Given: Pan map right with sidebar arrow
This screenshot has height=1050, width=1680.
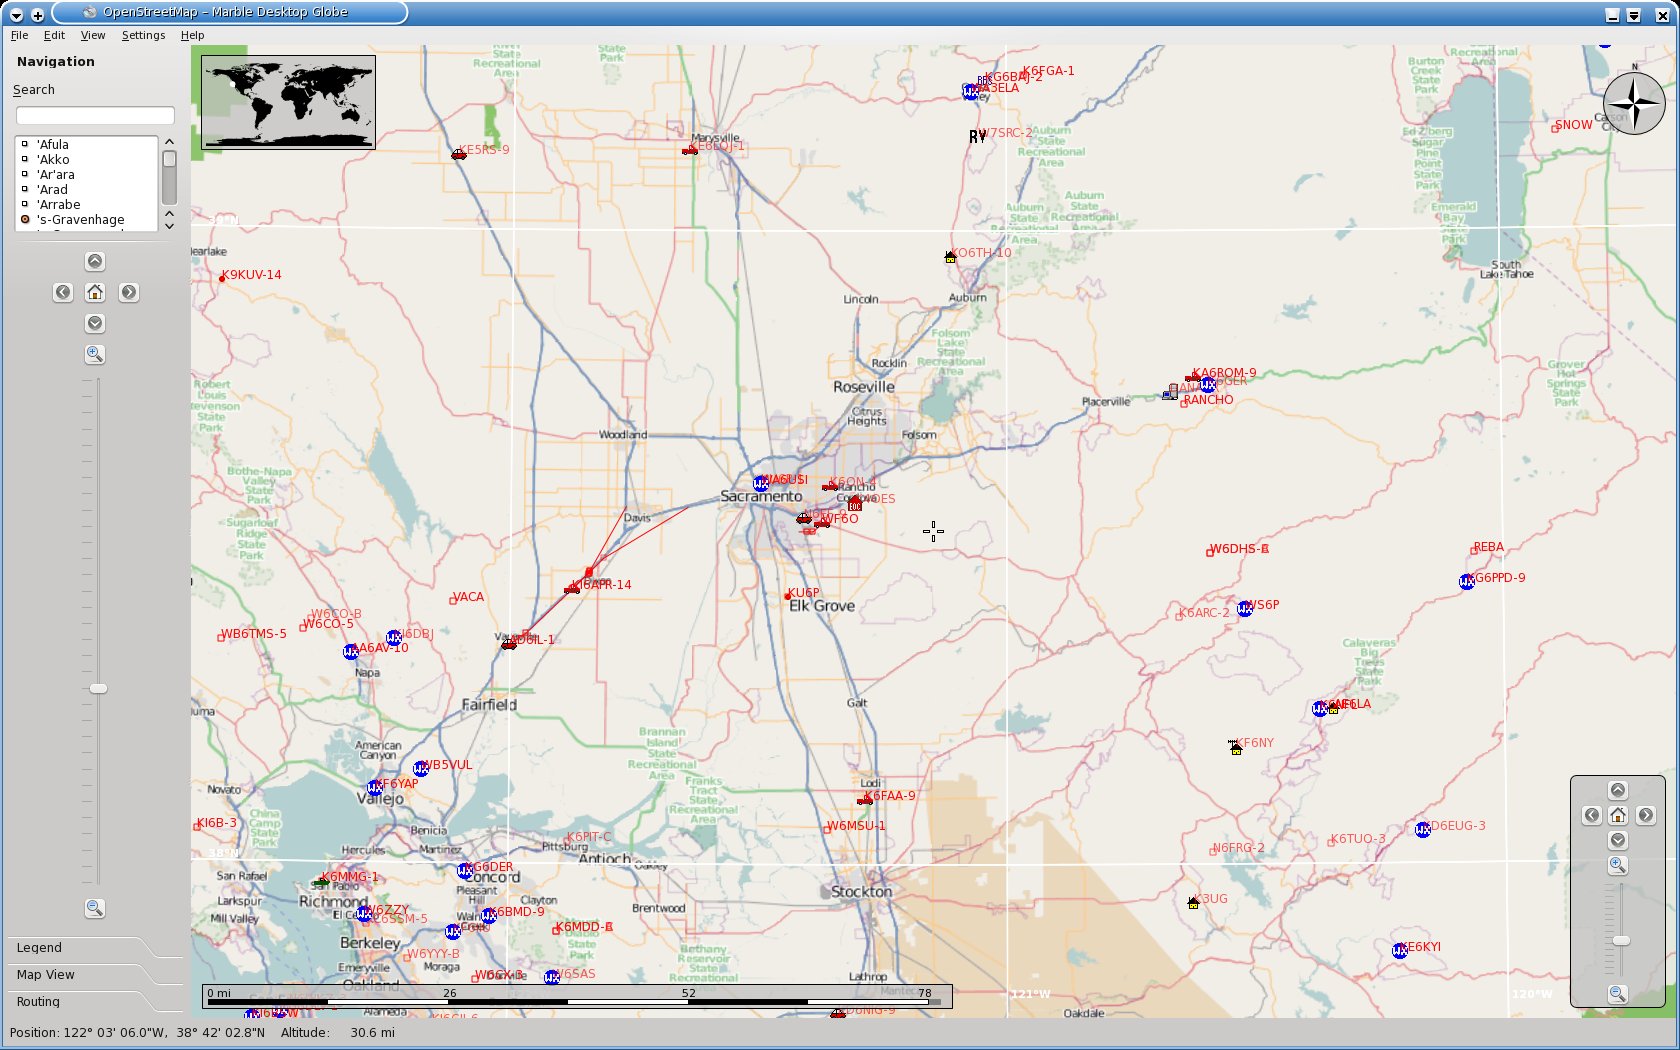Looking at the screenshot, I should click(129, 292).
